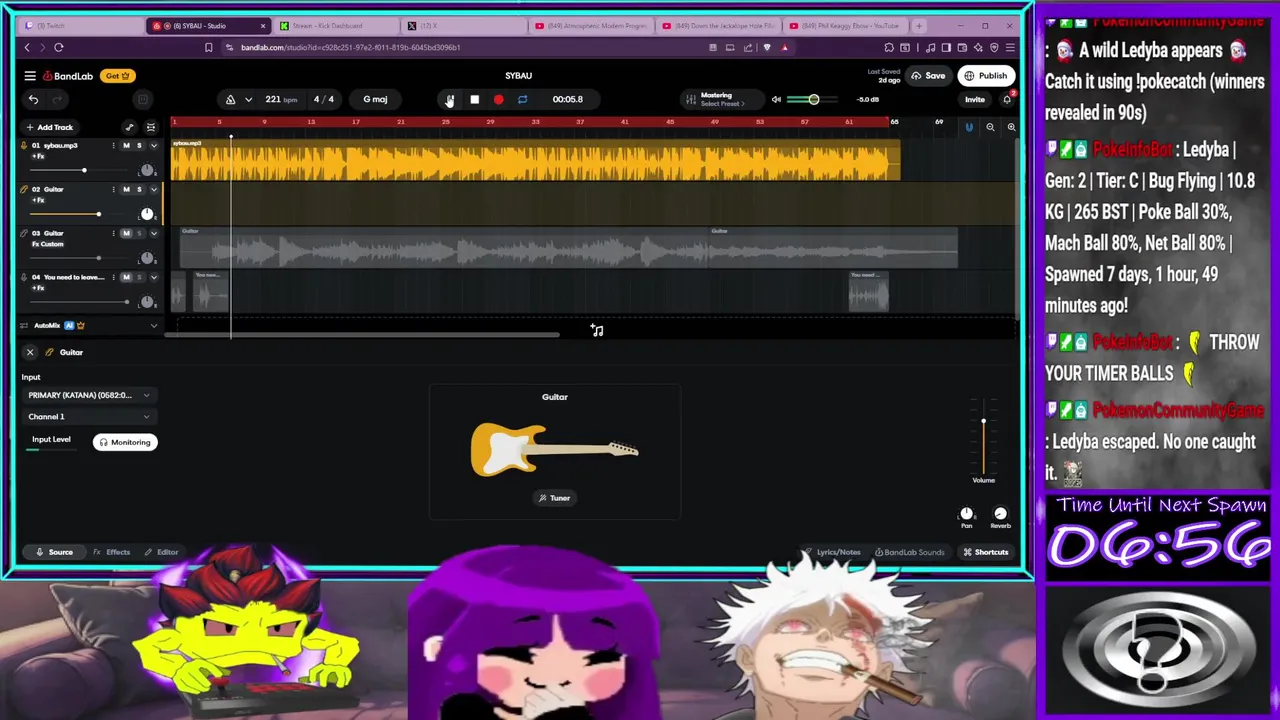Click the BandLab logo
This screenshot has height=720, width=1280.
tap(68, 76)
